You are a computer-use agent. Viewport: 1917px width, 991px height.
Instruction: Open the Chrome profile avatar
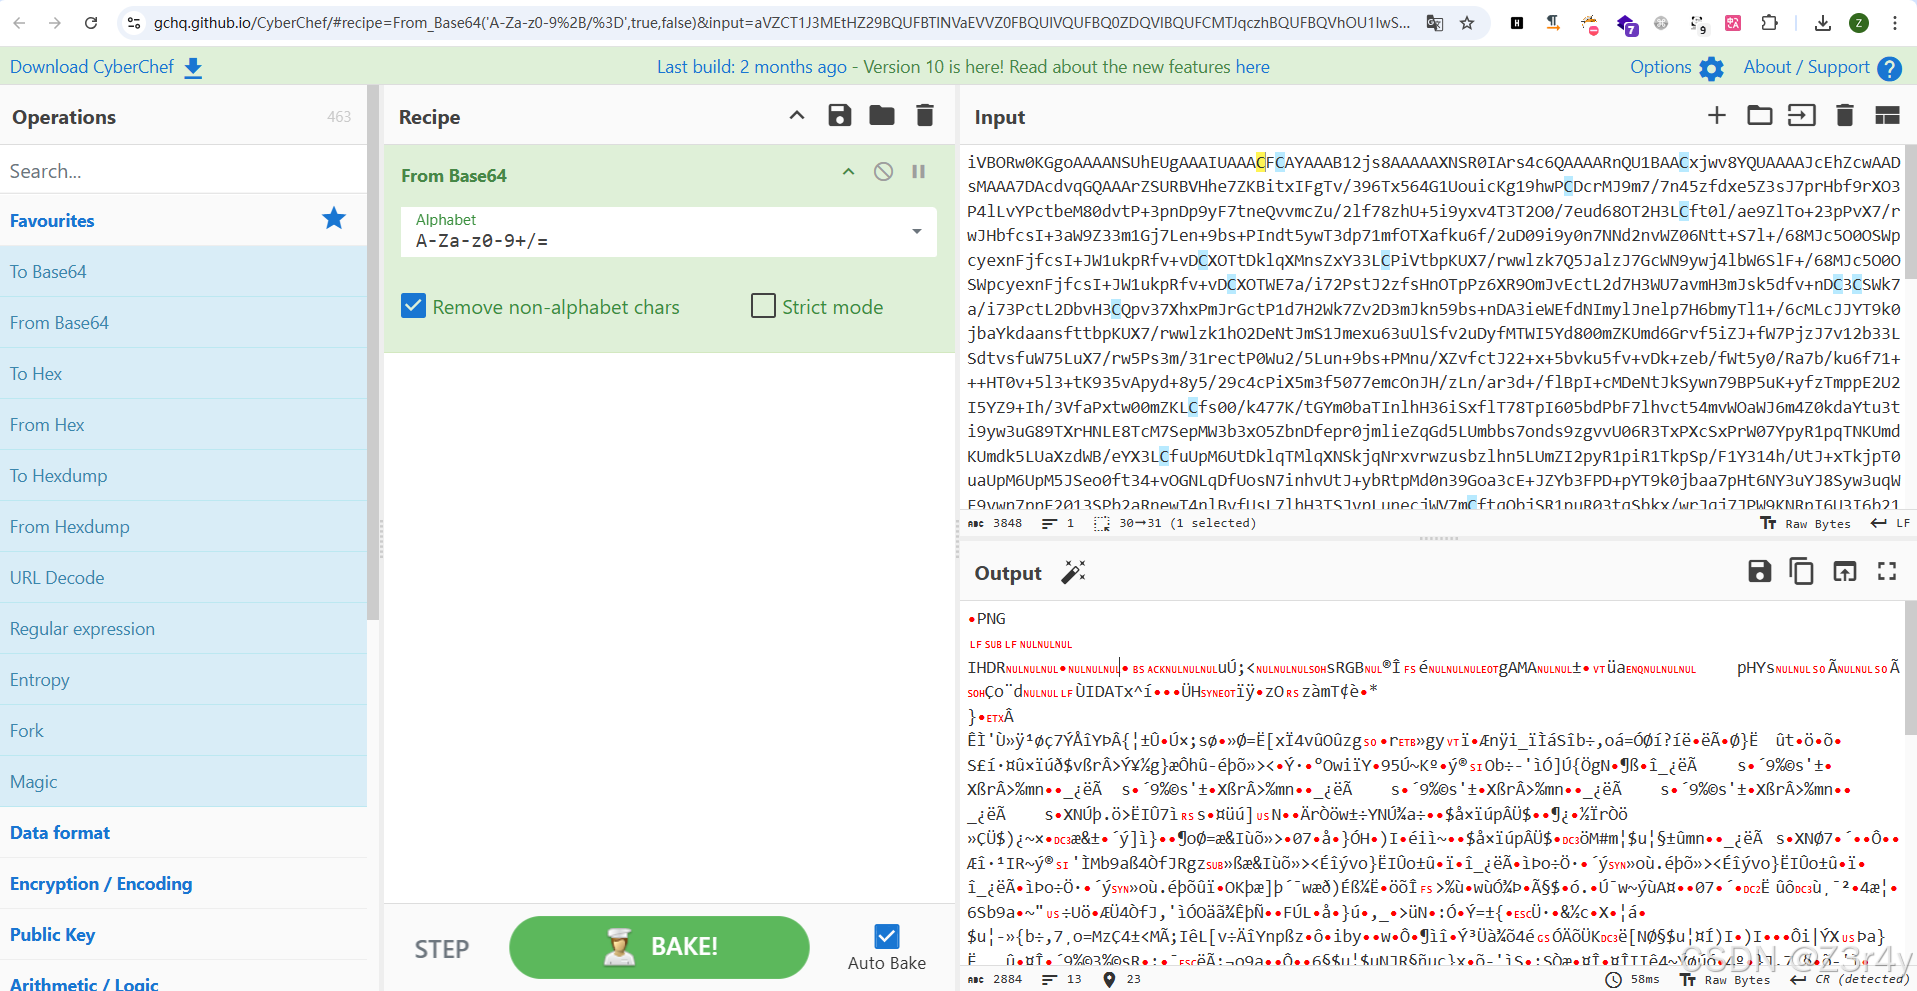1859,22
